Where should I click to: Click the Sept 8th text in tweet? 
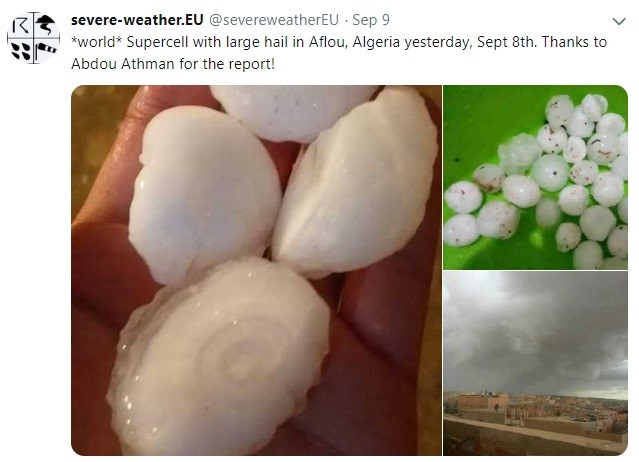click(505, 42)
